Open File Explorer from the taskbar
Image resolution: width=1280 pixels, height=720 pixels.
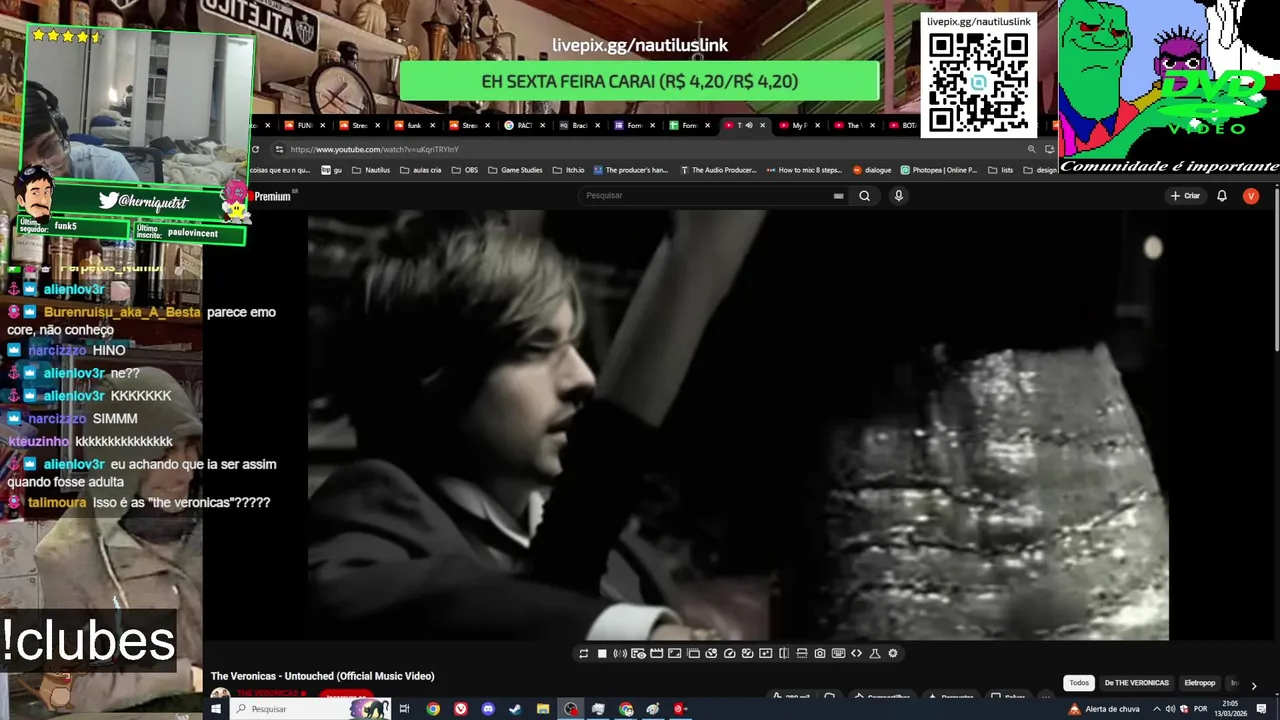(543, 709)
